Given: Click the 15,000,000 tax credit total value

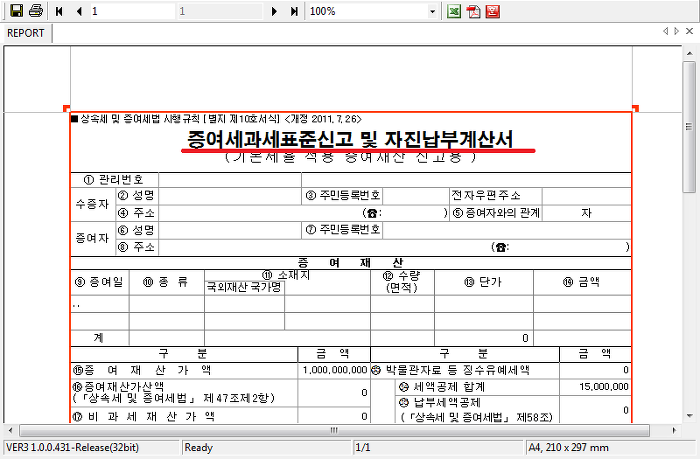Looking at the screenshot, I should point(604,387).
